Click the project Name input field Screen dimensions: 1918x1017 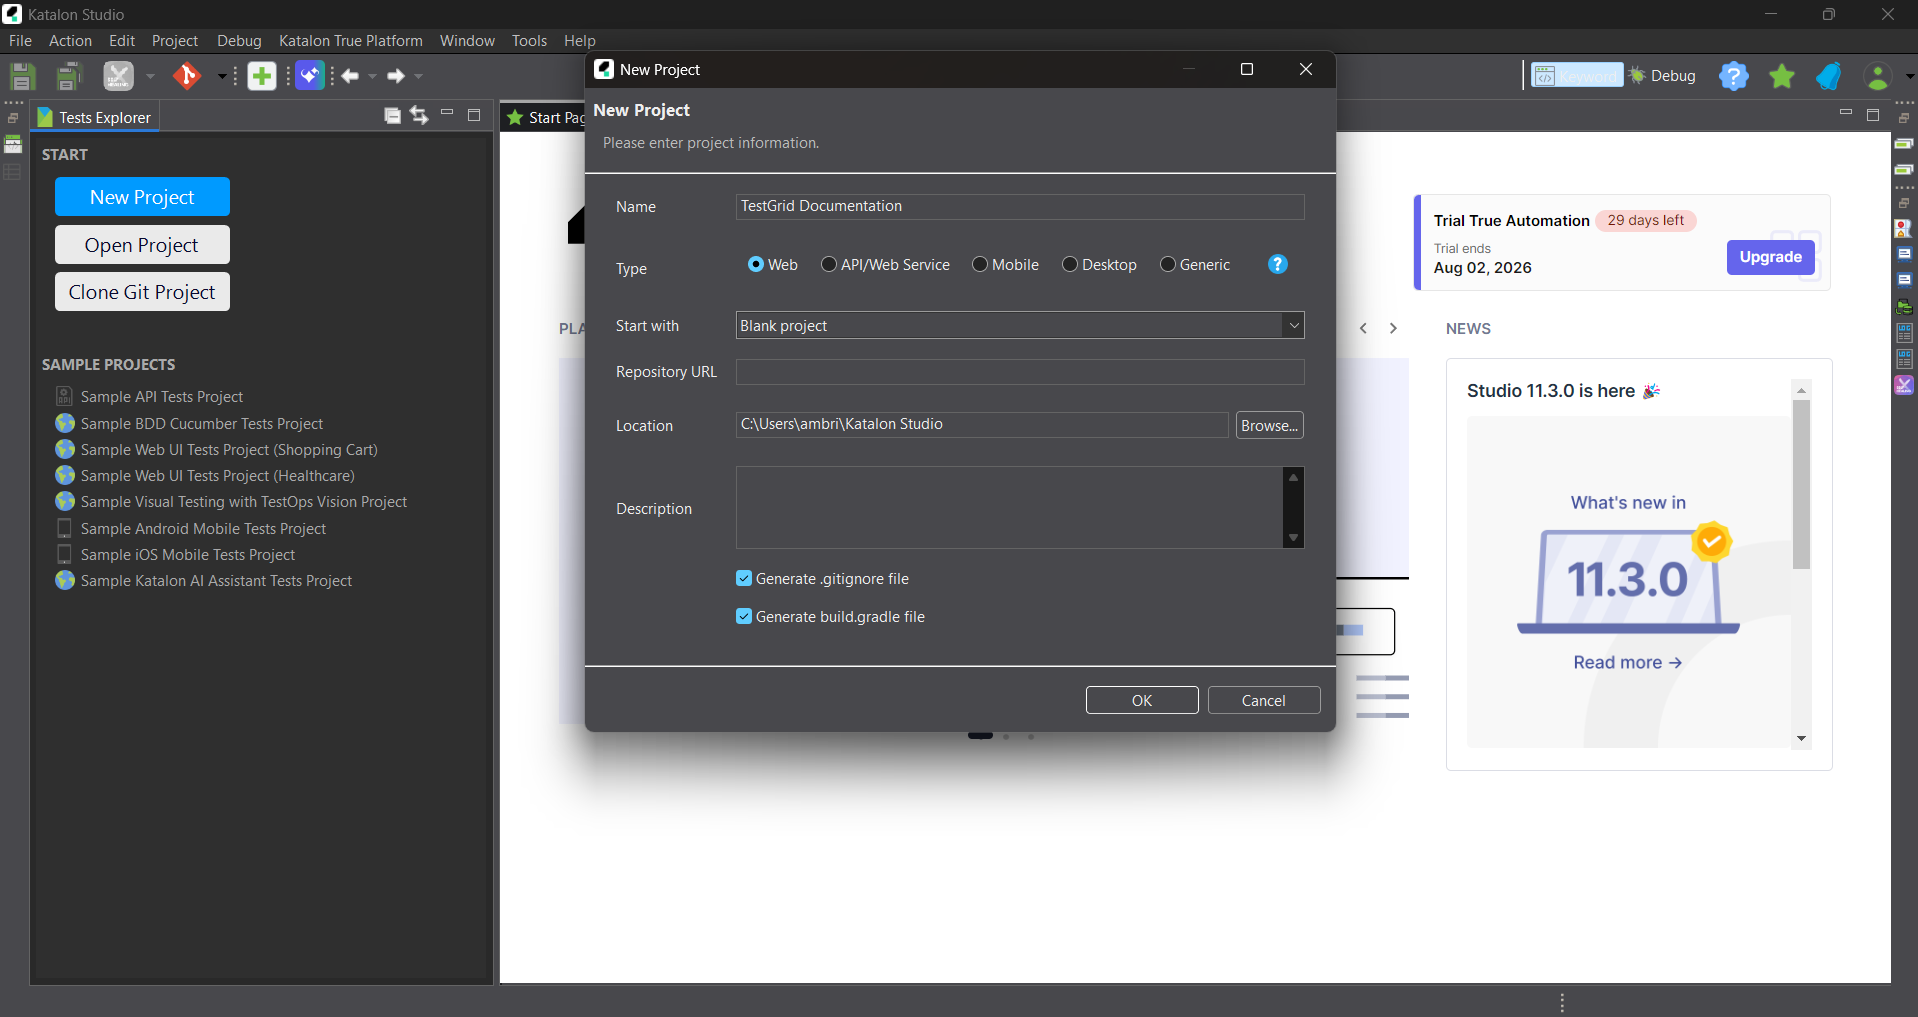click(x=1020, y=206)
